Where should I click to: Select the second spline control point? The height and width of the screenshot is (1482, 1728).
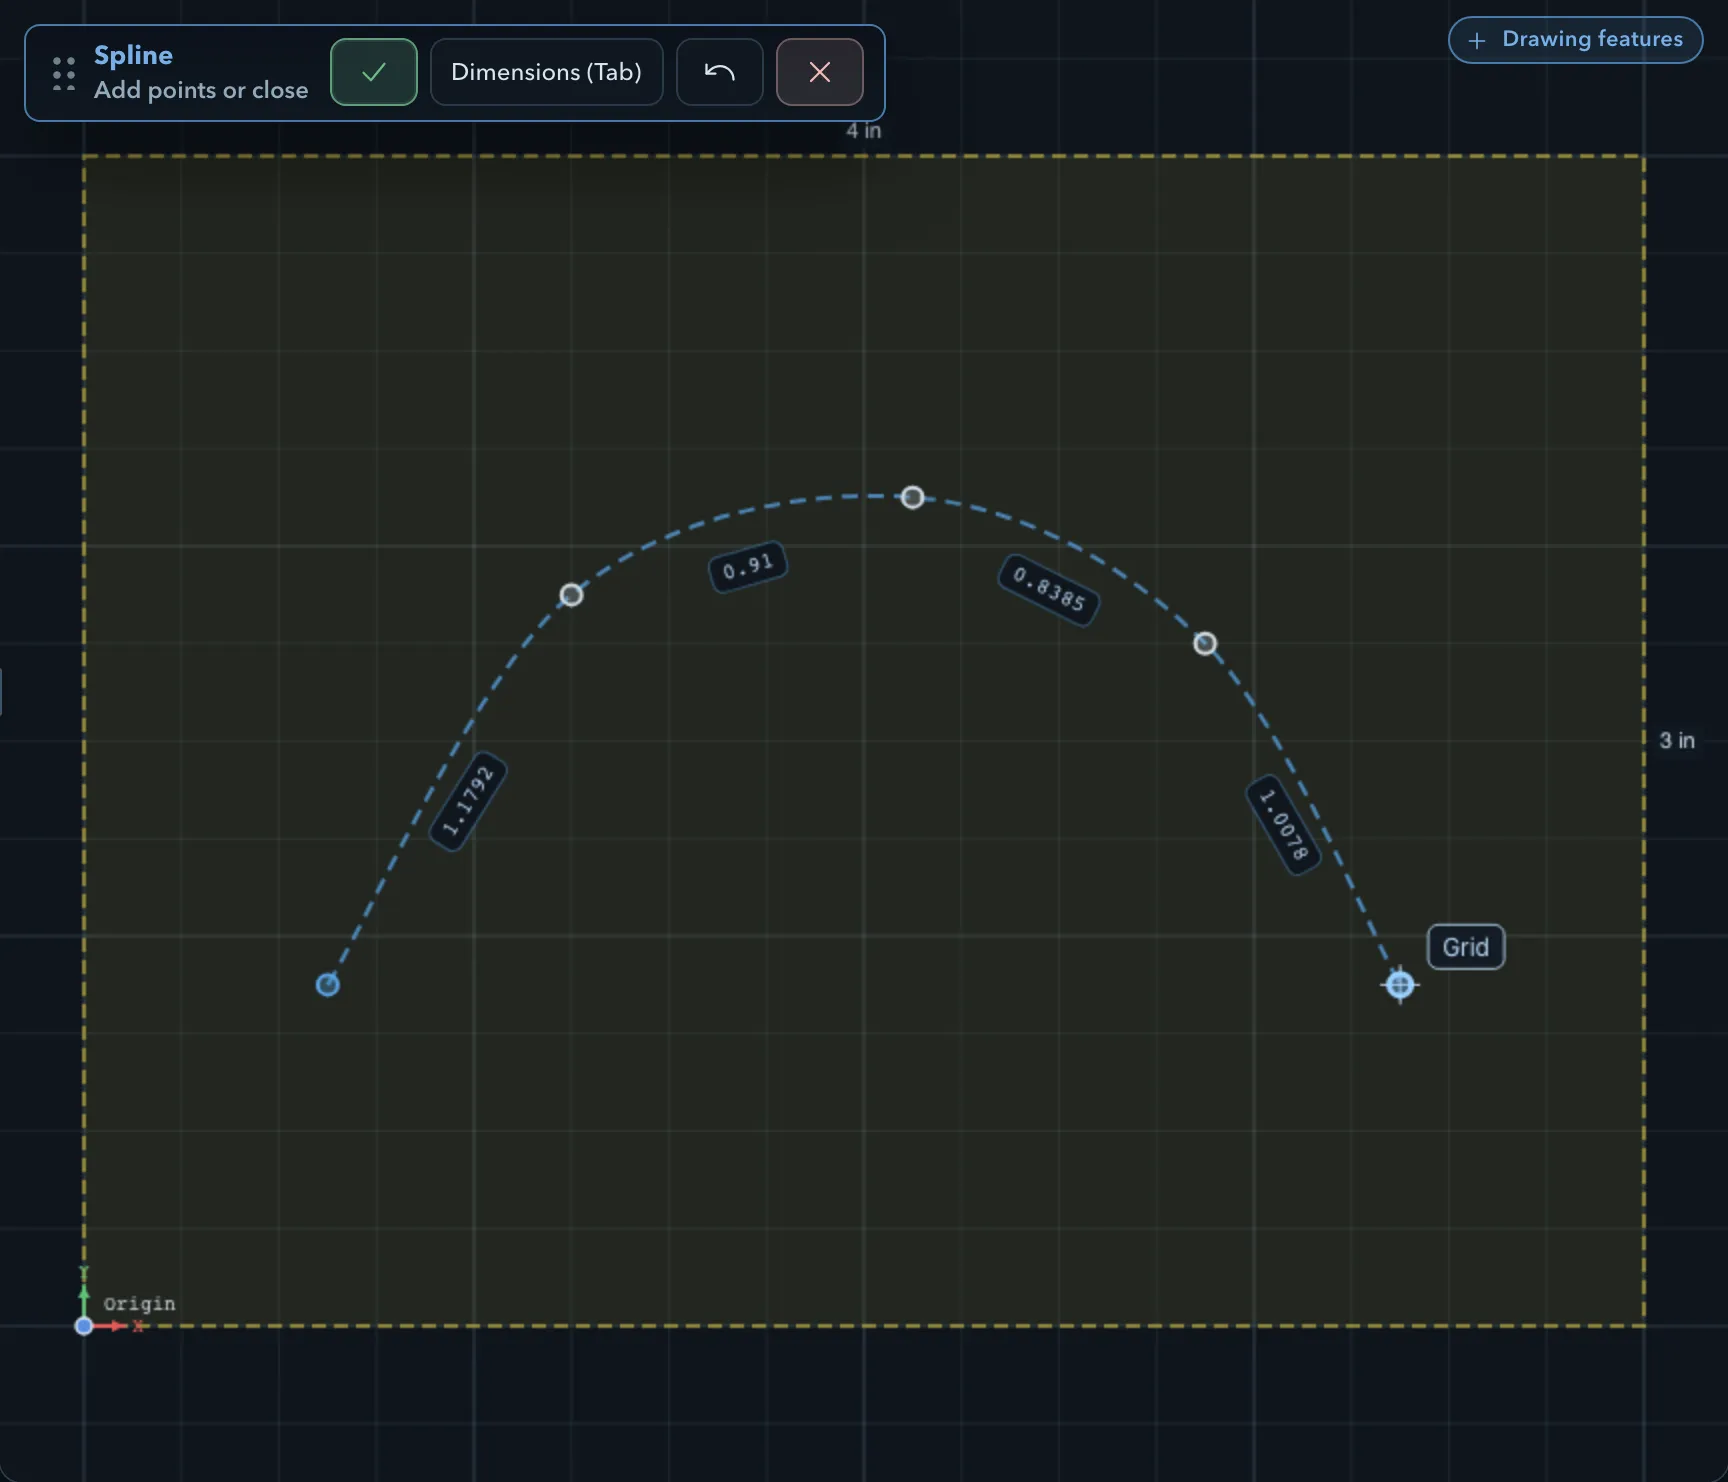click(571, 595)
